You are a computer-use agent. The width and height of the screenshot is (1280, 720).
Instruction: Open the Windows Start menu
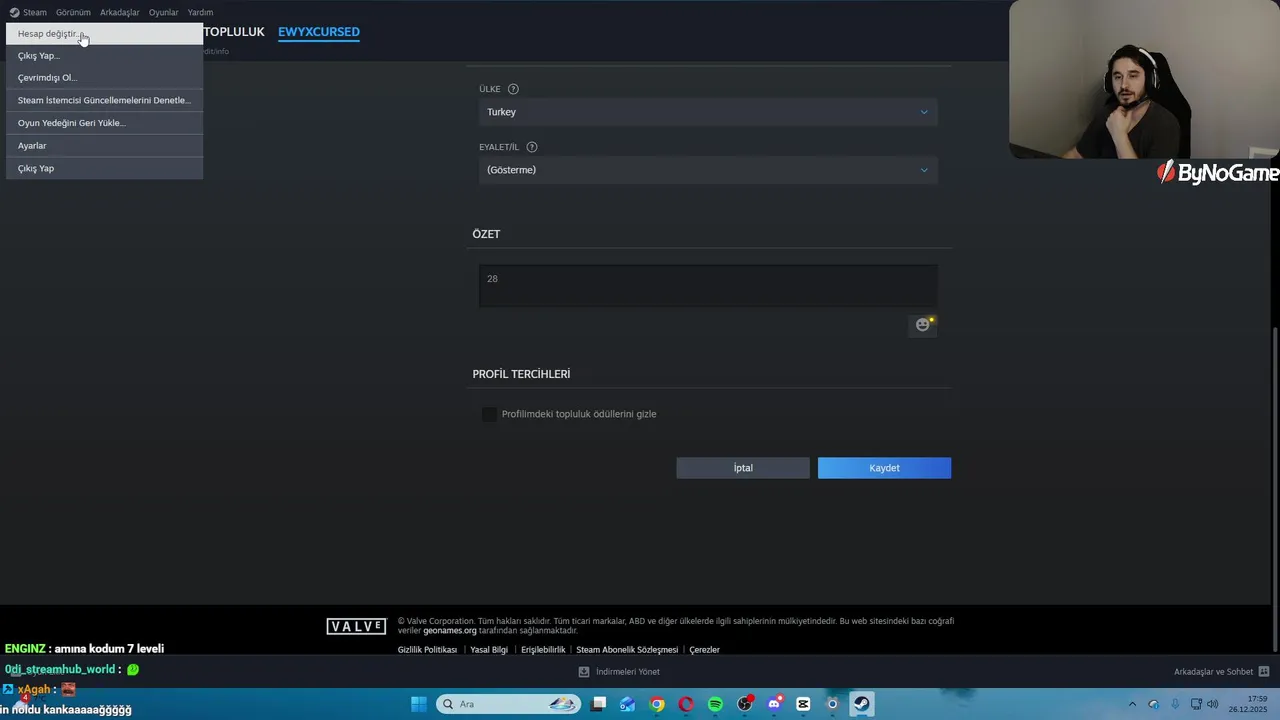coord(419,704)
